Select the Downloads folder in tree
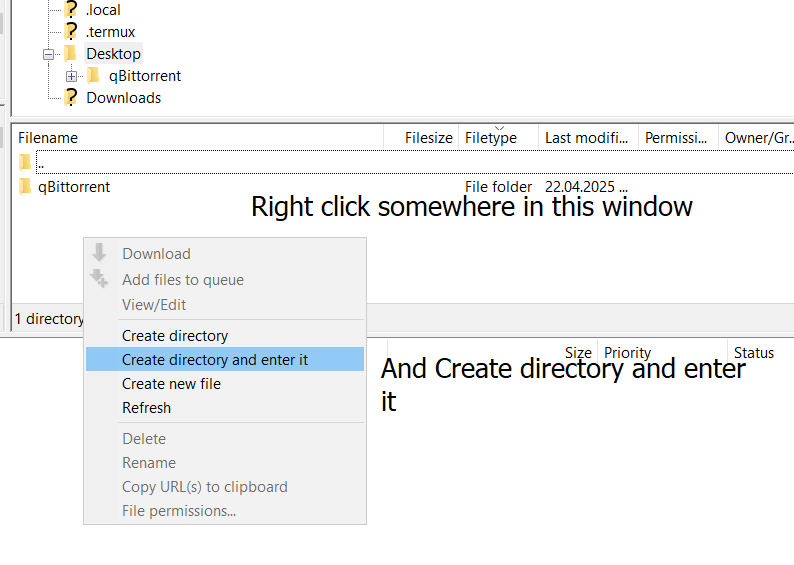Screen dimensions: 794x565 coord(124,98)
